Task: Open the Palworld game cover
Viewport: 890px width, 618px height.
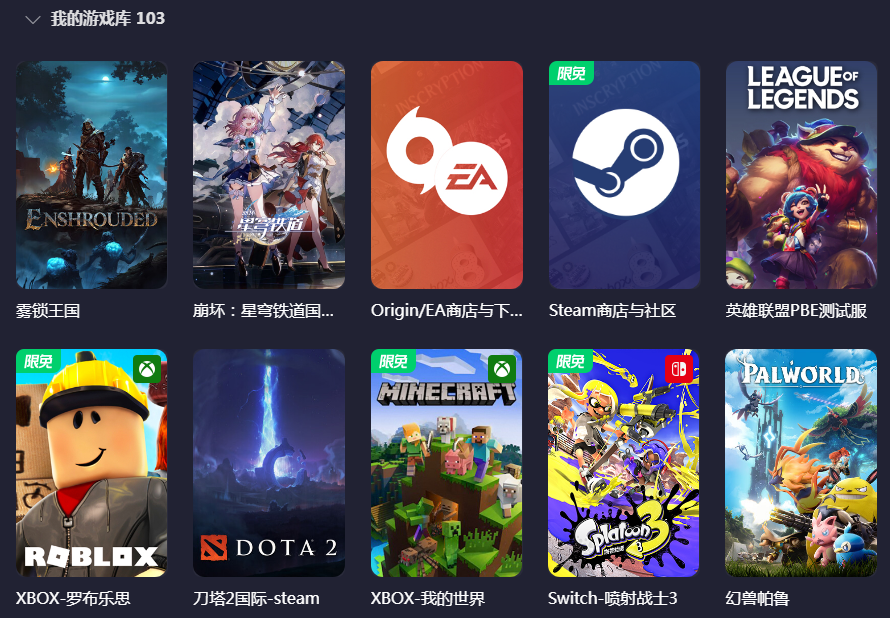Action: [x=801, y=463]
